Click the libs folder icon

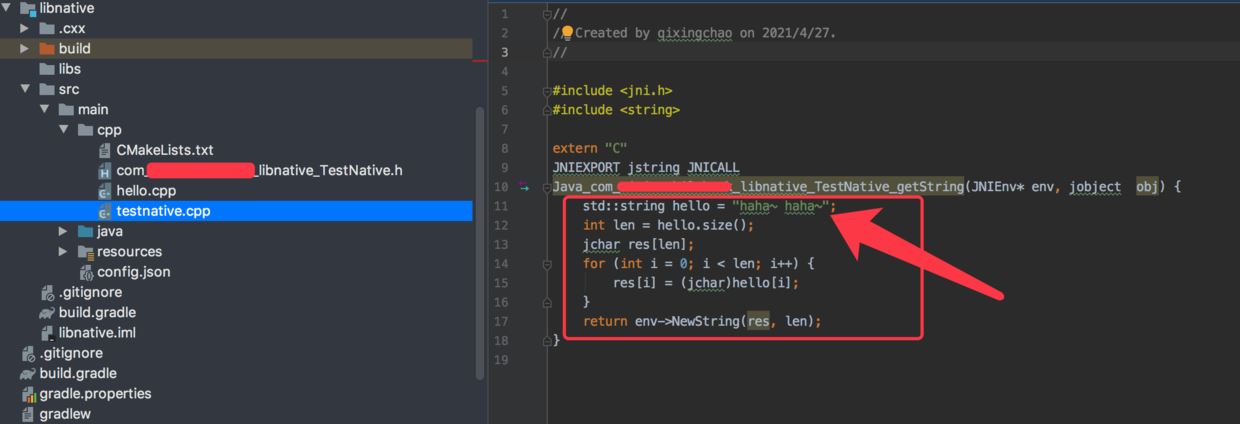(47, 69)
